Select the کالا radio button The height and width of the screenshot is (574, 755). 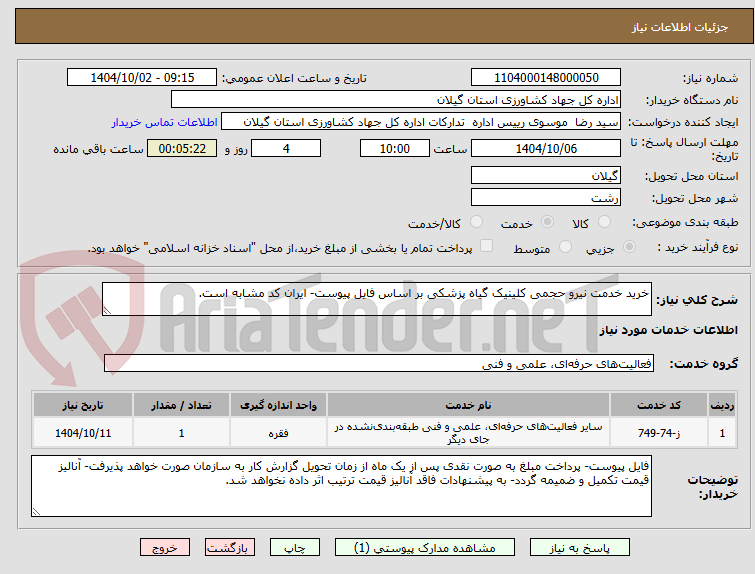point(604,222)
